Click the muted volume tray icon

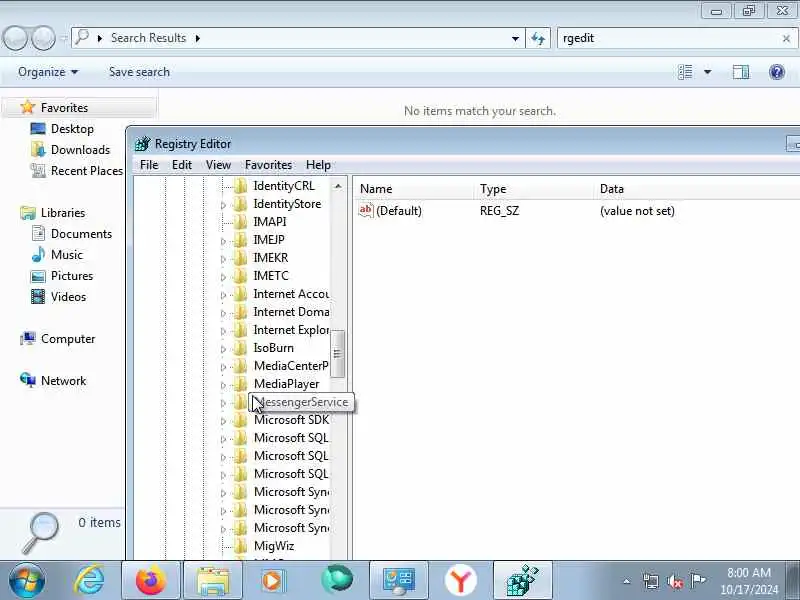pyautogui.click(x=674, y=581)
